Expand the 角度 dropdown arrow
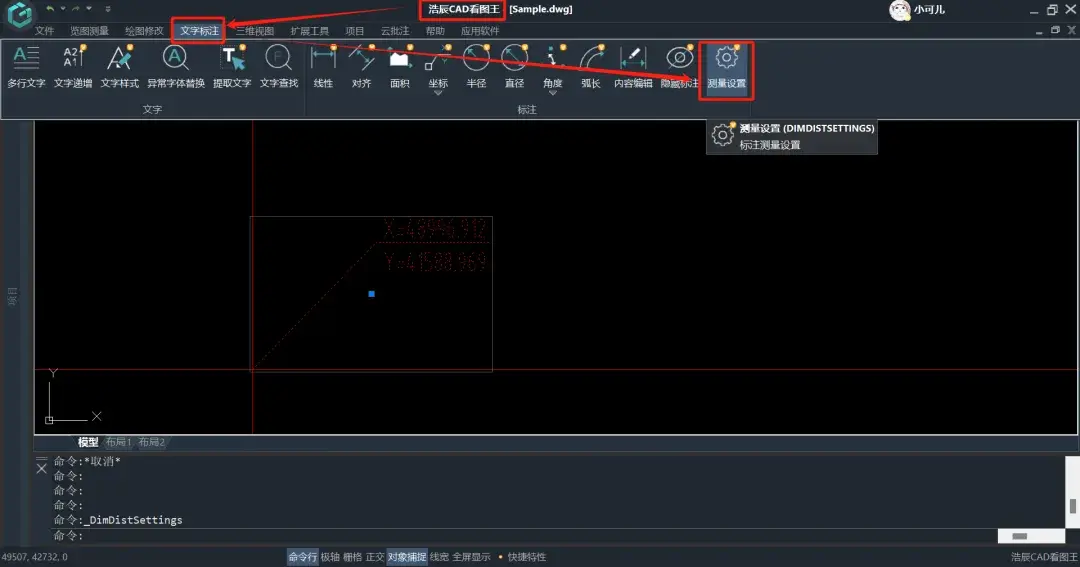Image resolution: width=1080 pixels, height=567 pixels. [x=552, y=93]
